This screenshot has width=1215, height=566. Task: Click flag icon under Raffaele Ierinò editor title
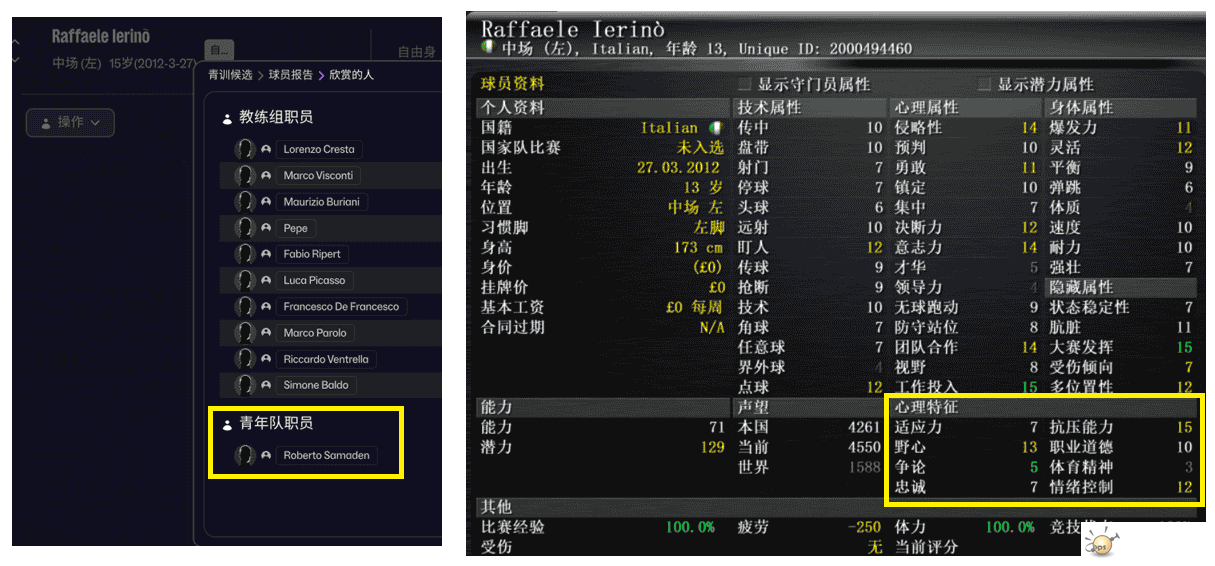click(x=488, y=47)
